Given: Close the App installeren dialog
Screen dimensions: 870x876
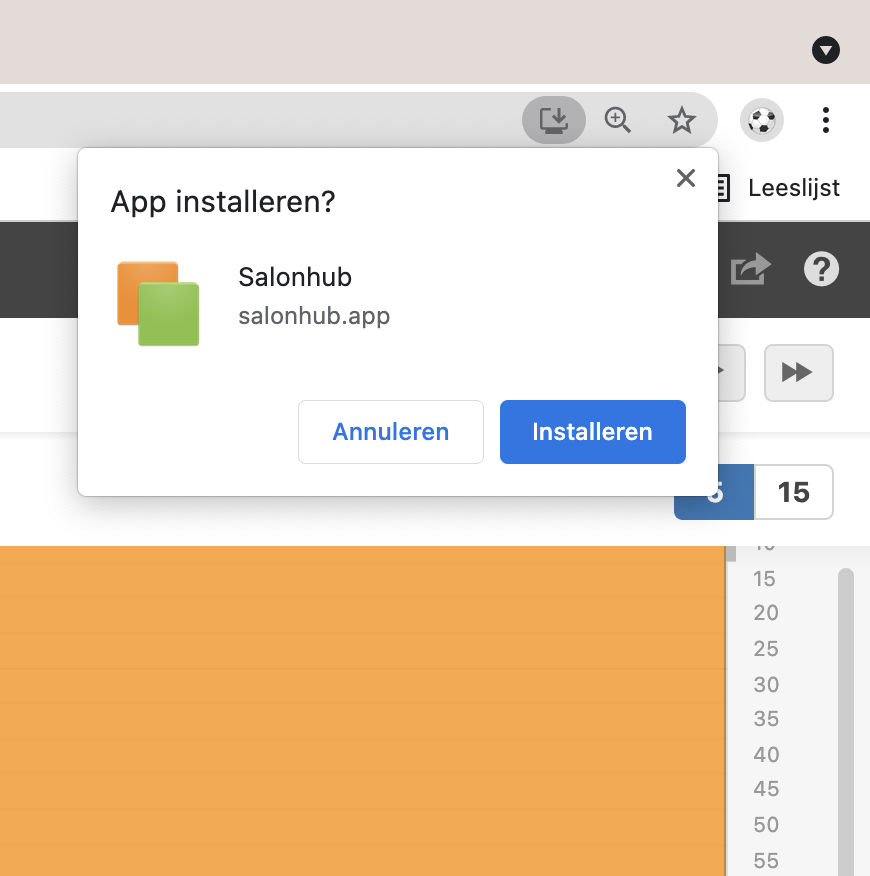Looking at the screenshot, I should tap(685, 178).
